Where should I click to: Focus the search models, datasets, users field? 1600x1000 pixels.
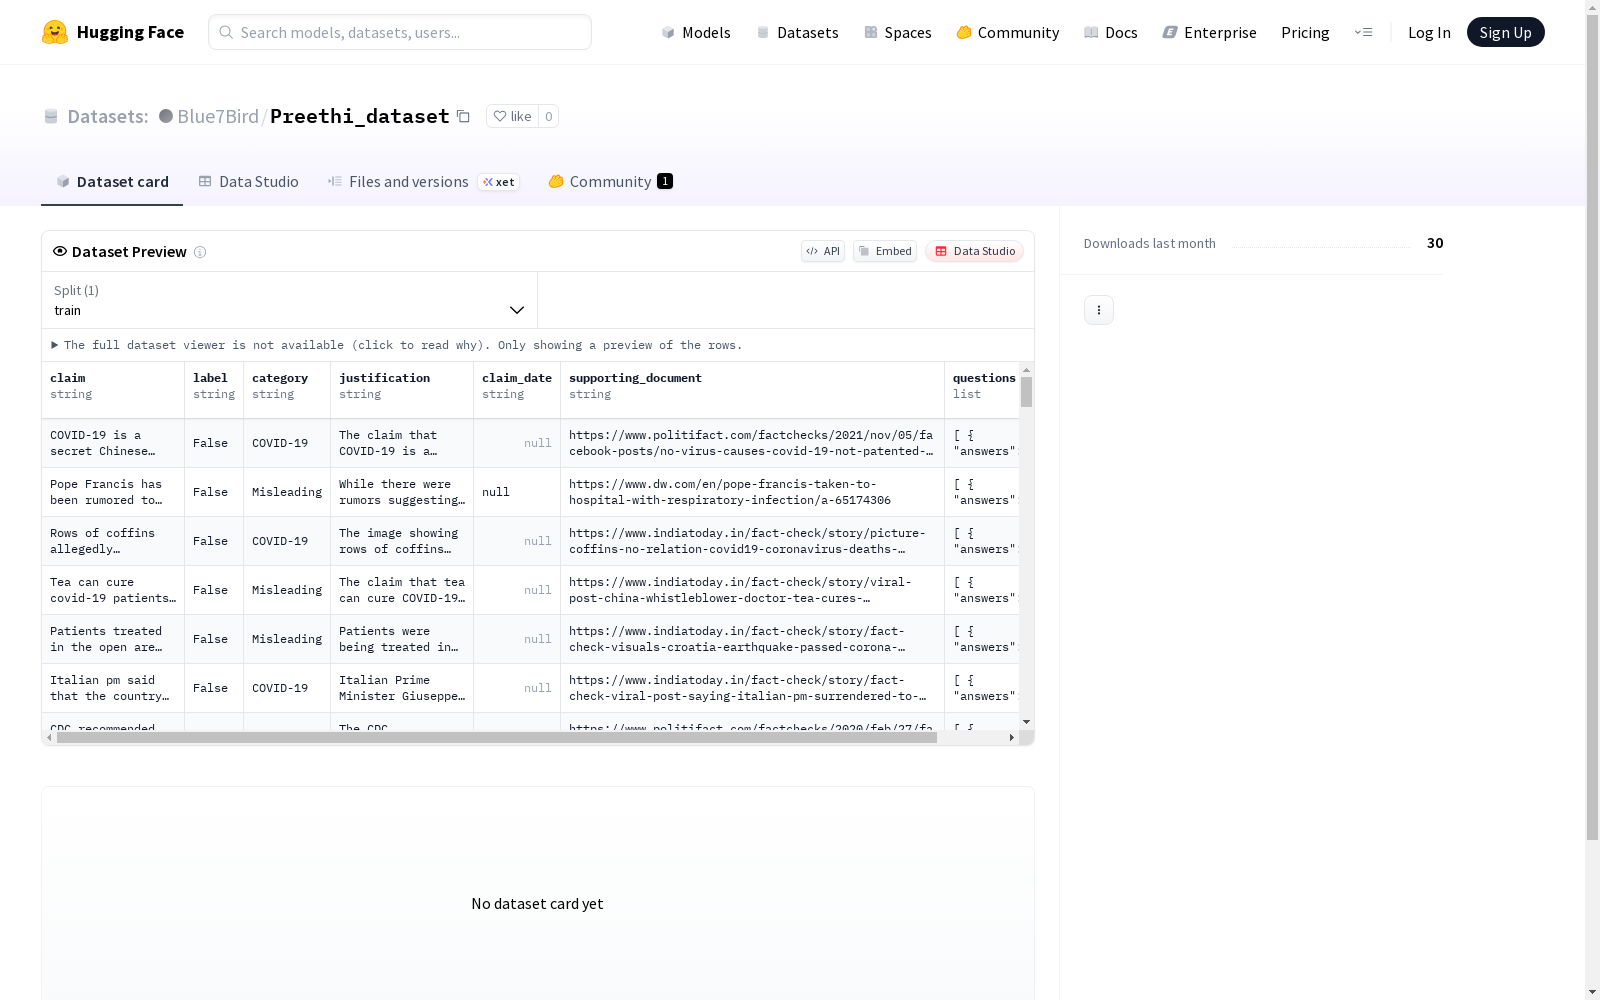pyautogui.click(x=400, y=32)
